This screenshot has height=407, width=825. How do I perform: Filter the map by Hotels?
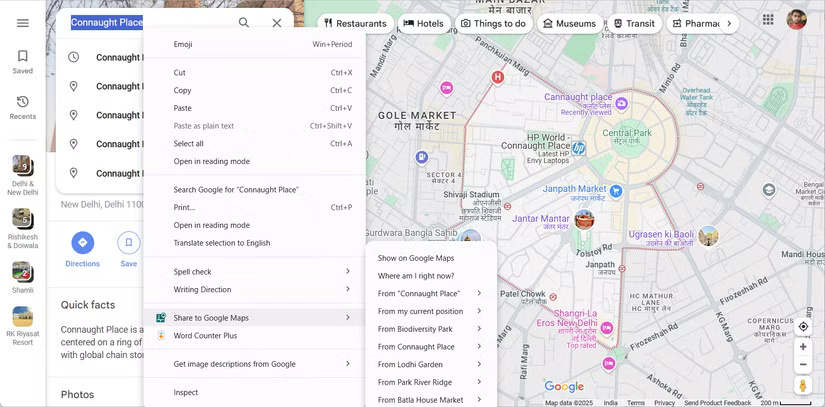423,23
